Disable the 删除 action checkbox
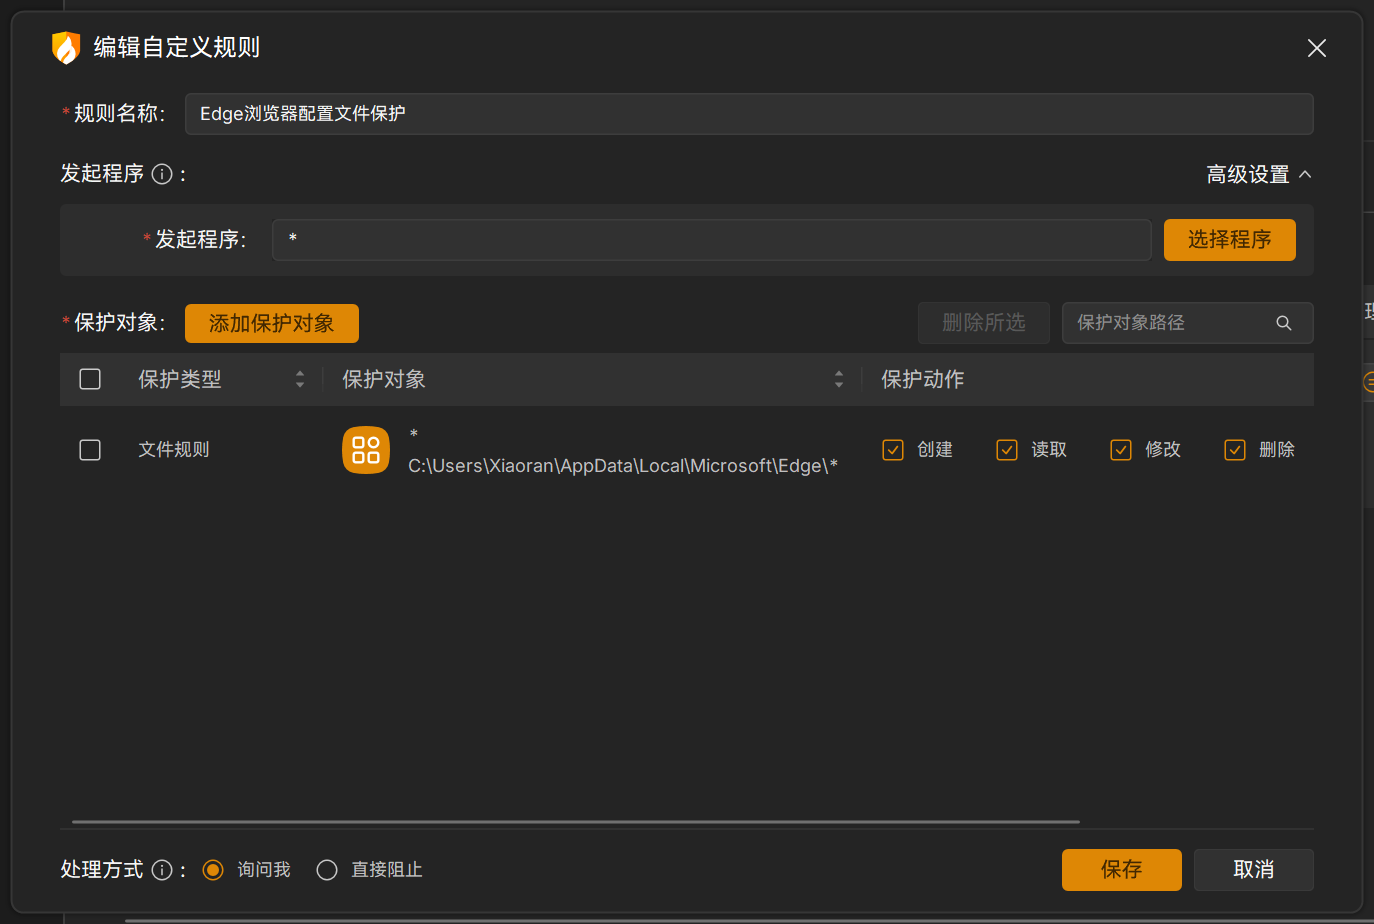The image size is (1374, 924). click(1235, 450)
